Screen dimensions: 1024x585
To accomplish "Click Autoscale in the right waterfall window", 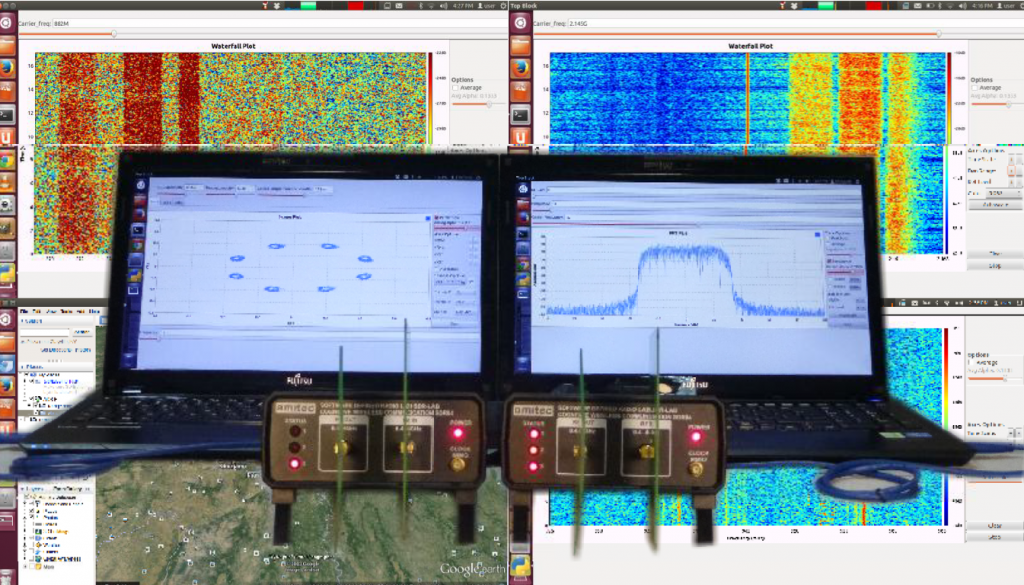I will point(996,205).
